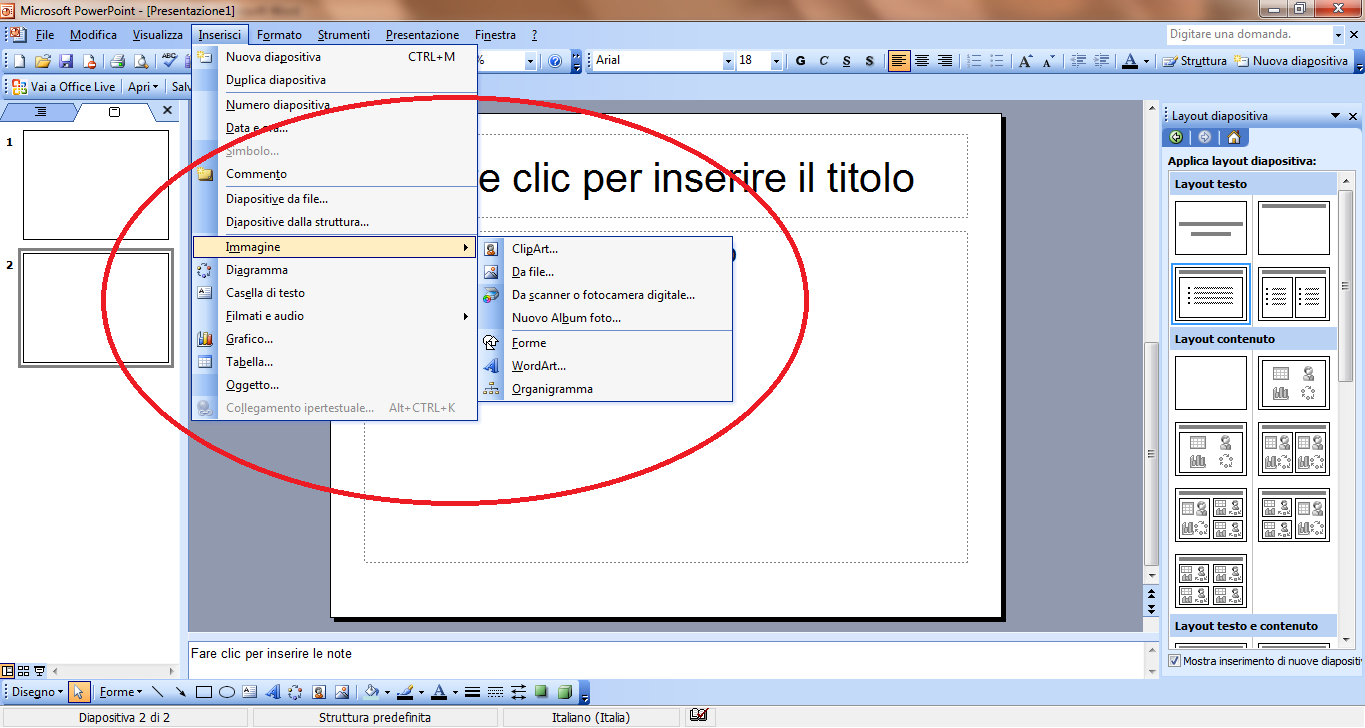Insert ClipArt from drawing toolbar icon
1365x728 pixels.
pos(319,692)
